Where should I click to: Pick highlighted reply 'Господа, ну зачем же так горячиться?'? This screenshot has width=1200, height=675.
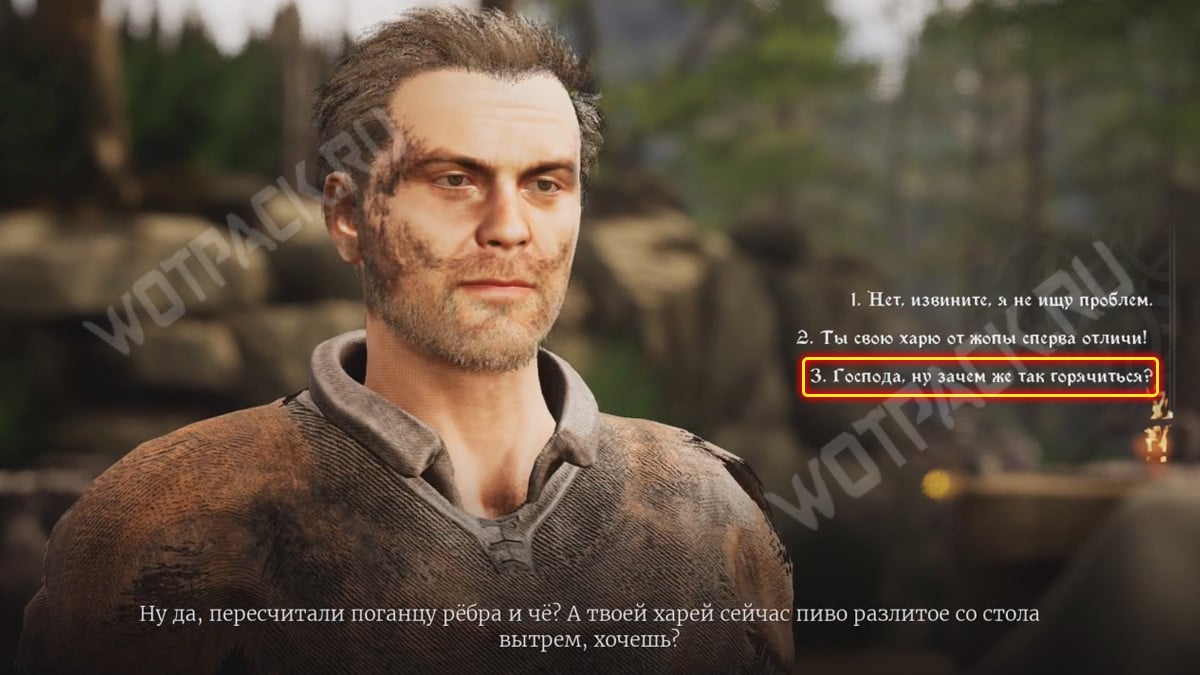[980, 378]
